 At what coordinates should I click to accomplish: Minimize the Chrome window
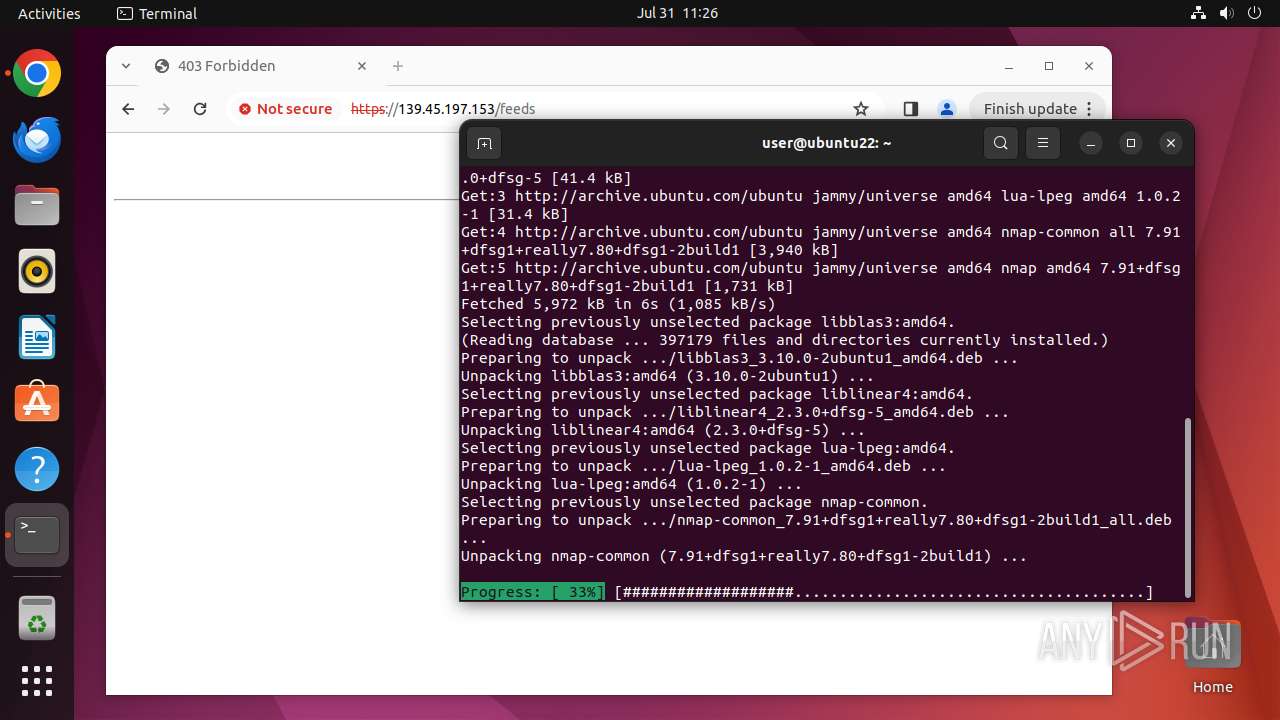1009,66
